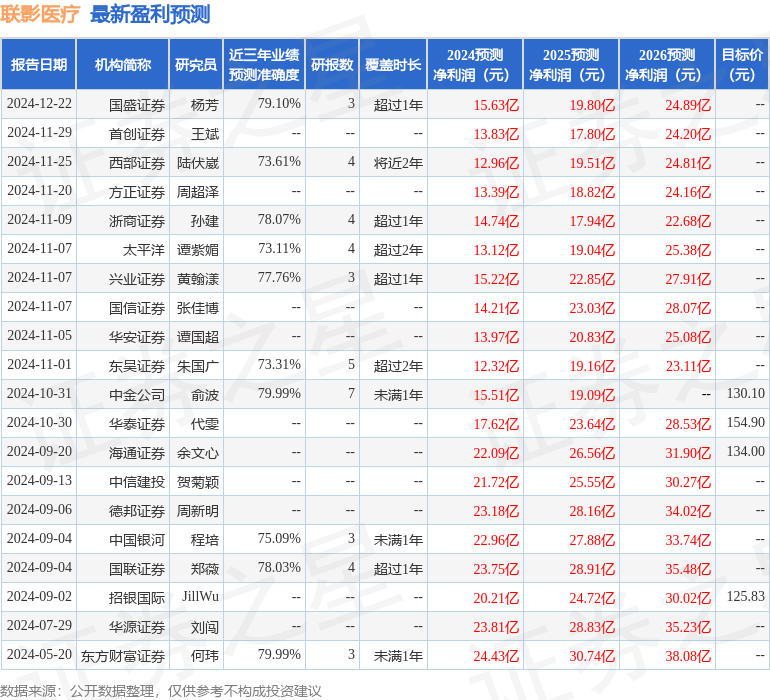Click the 覆盖时长 column header
Viewport: 770px width, 700px height.
pos(393,64)
